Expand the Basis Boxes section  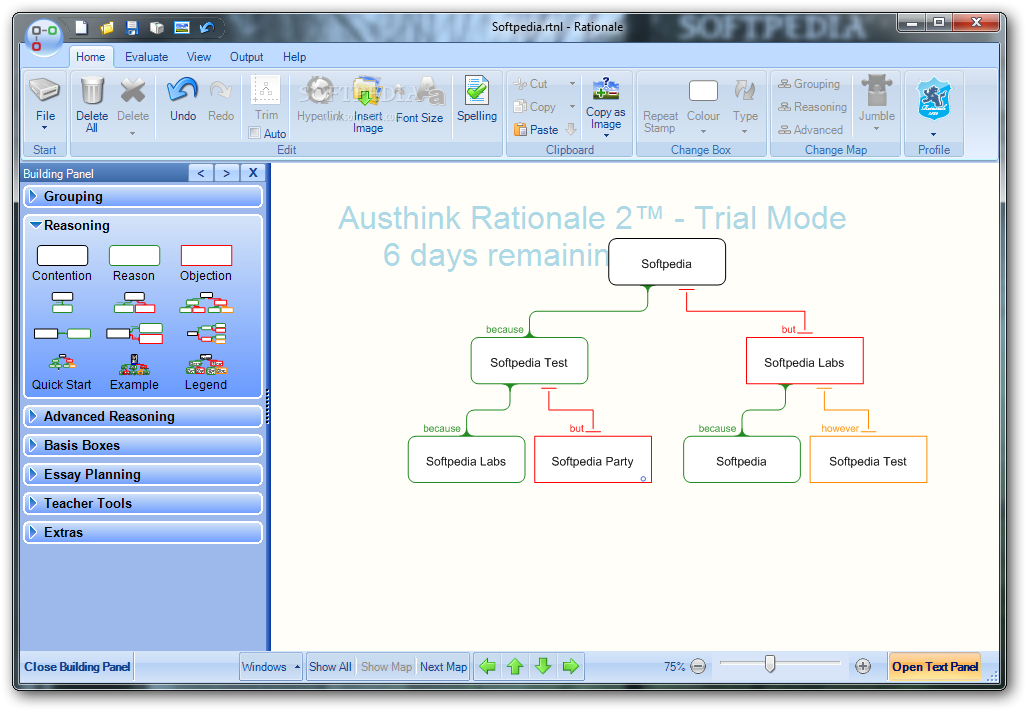[143, 445]
